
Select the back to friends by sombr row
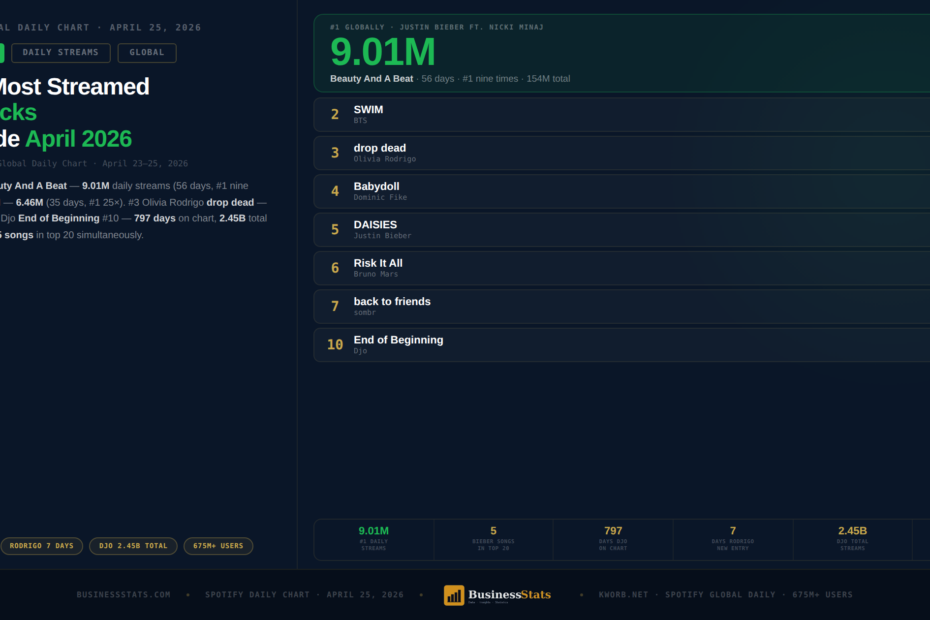(x=622, y=306)
